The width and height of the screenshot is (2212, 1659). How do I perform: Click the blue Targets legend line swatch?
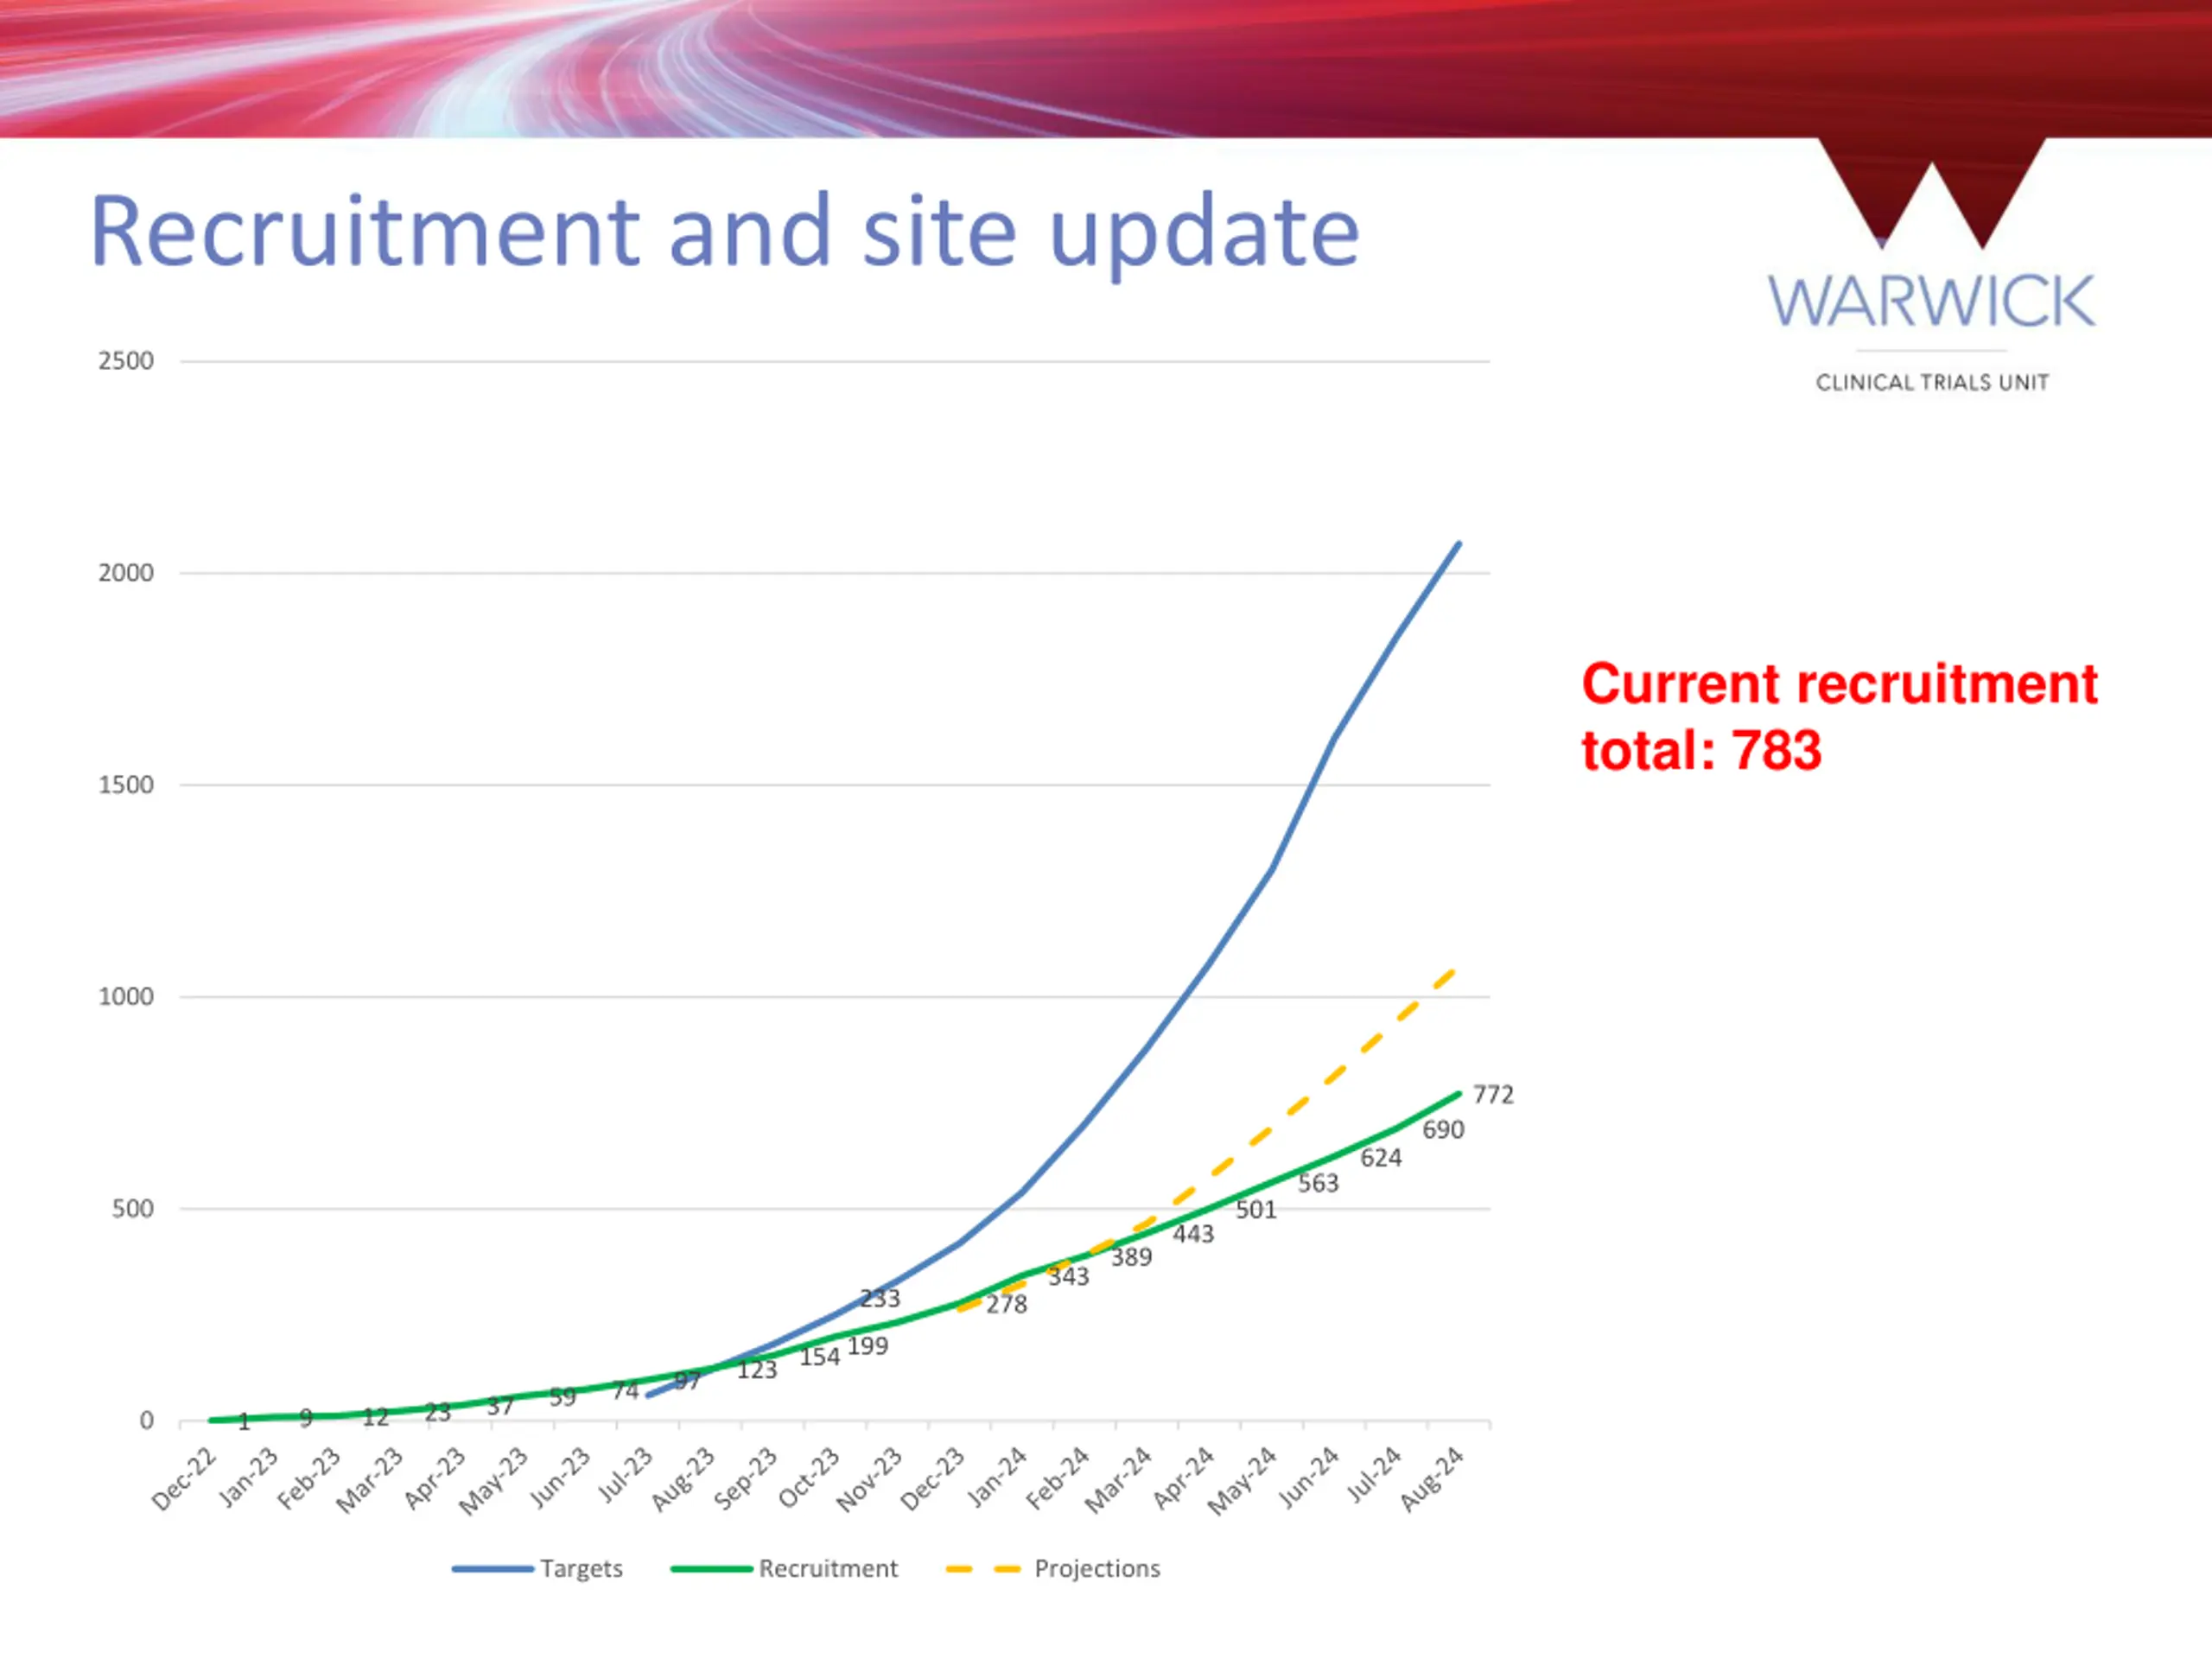[x=492, y=1569]
